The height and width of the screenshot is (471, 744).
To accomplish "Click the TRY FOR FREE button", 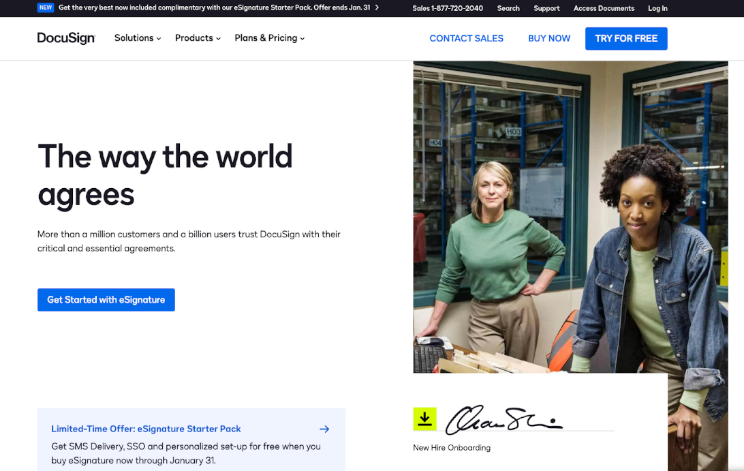I will coord(626,38).
